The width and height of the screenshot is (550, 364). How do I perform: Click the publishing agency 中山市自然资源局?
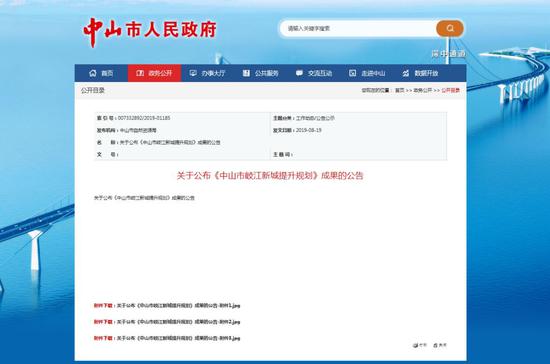138,130
